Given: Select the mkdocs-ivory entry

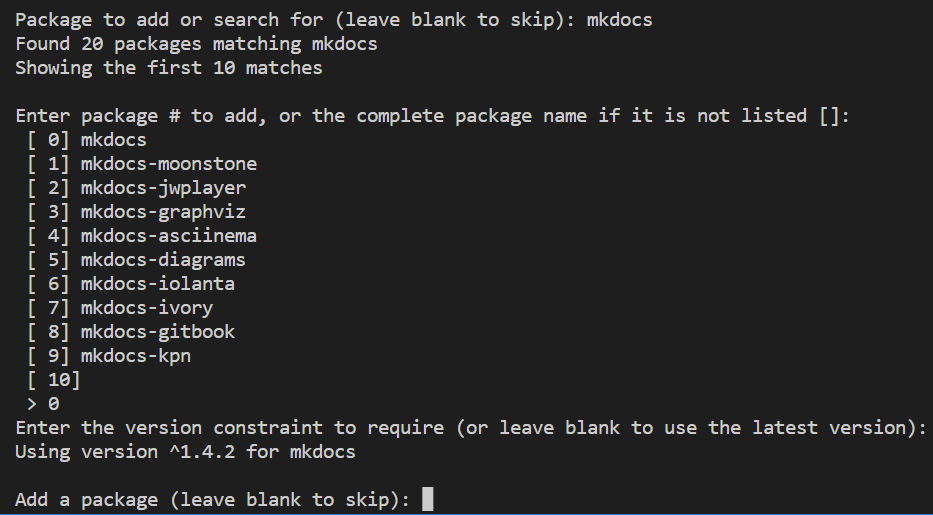Looking at the screenshot, I should [120, 308].
